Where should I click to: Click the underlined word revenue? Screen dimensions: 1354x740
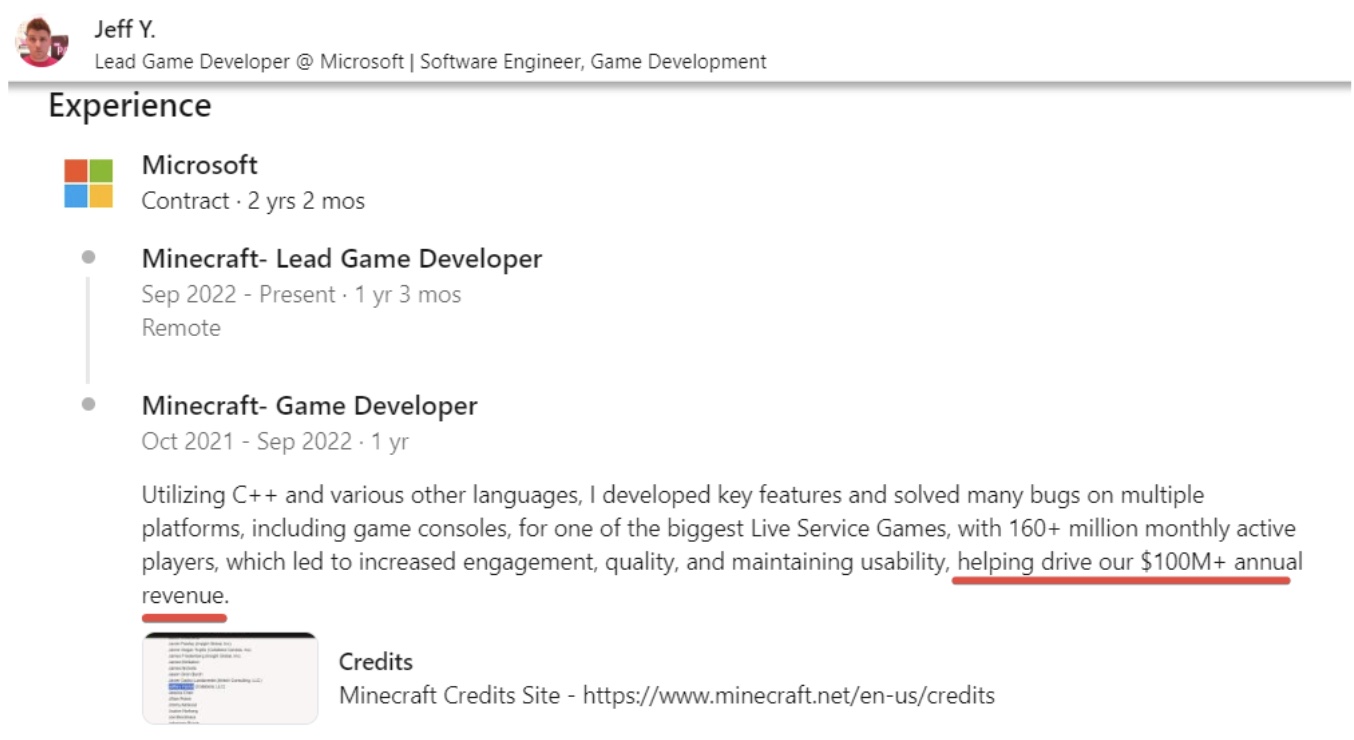tap(185, 596)
